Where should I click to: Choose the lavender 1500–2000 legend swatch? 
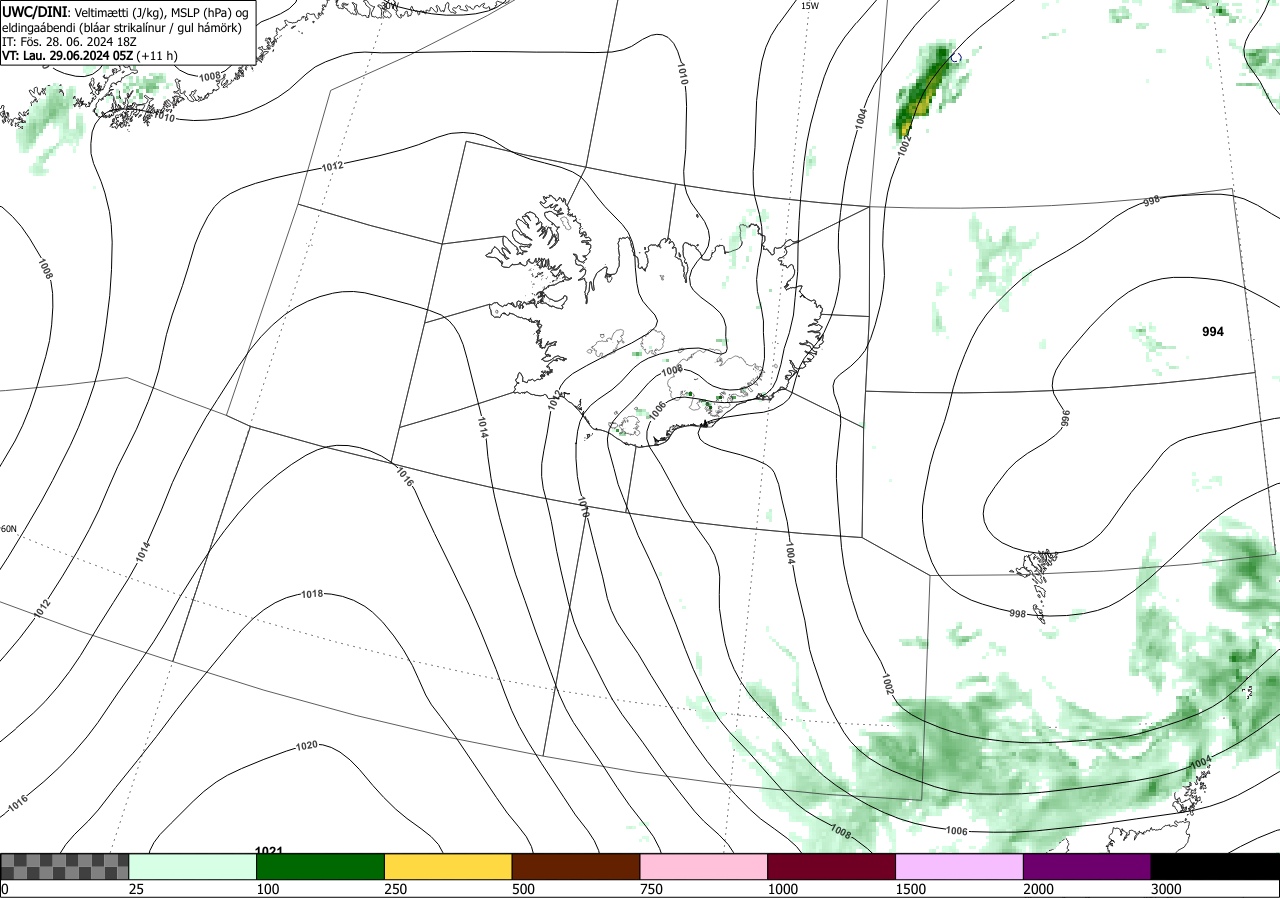click(959, 866)
